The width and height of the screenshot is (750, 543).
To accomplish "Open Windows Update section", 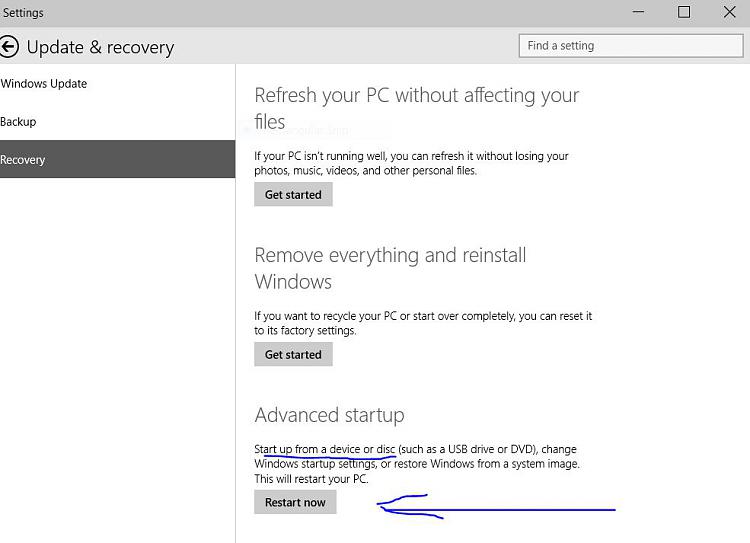I will point(44,84).
